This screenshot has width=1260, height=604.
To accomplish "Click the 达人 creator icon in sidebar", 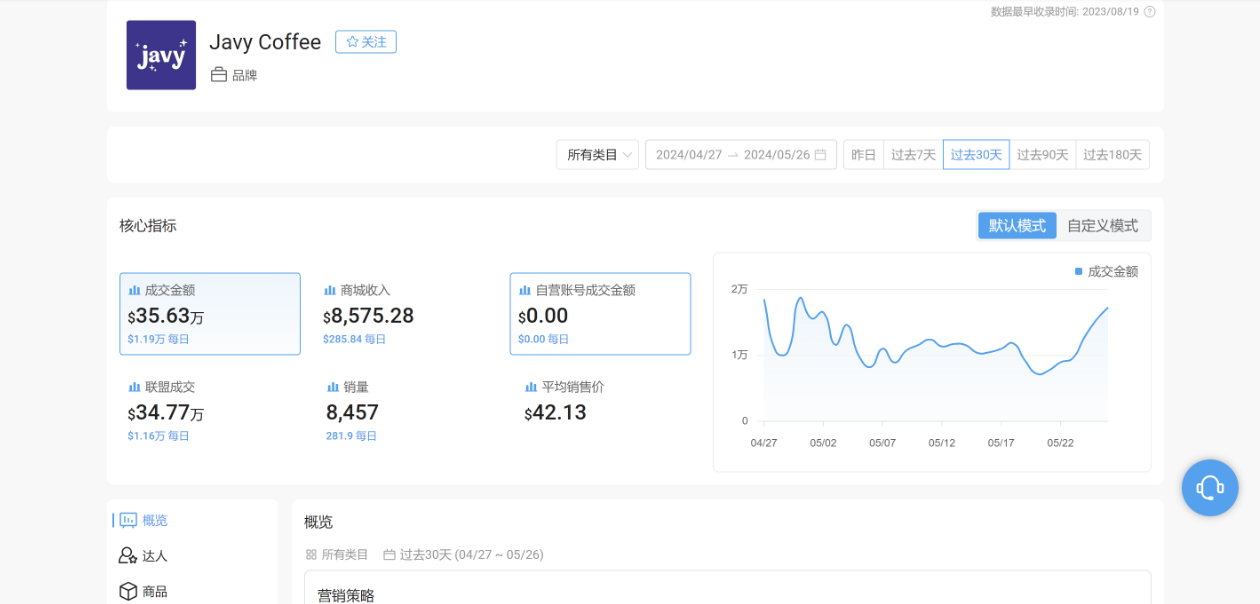I will point(128,556).
